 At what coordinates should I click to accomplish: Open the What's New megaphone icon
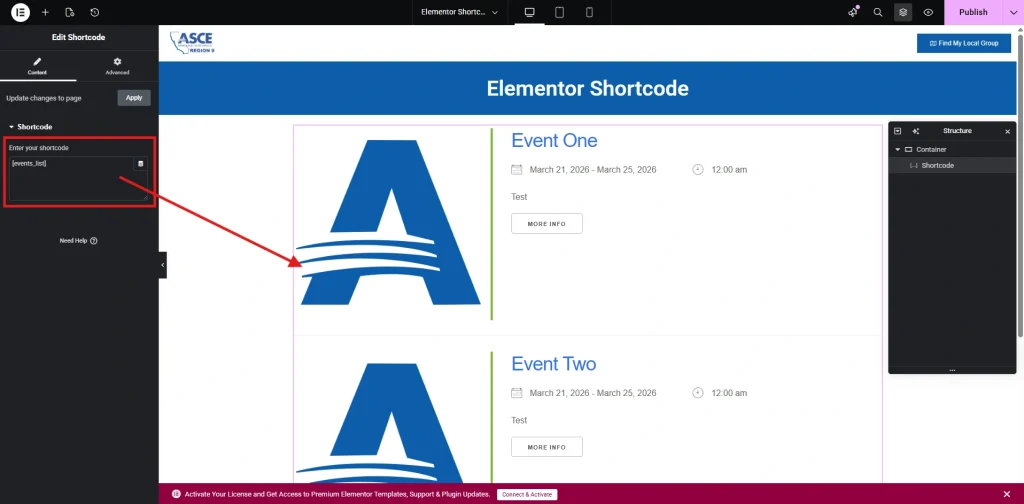(x=853, y=12)
